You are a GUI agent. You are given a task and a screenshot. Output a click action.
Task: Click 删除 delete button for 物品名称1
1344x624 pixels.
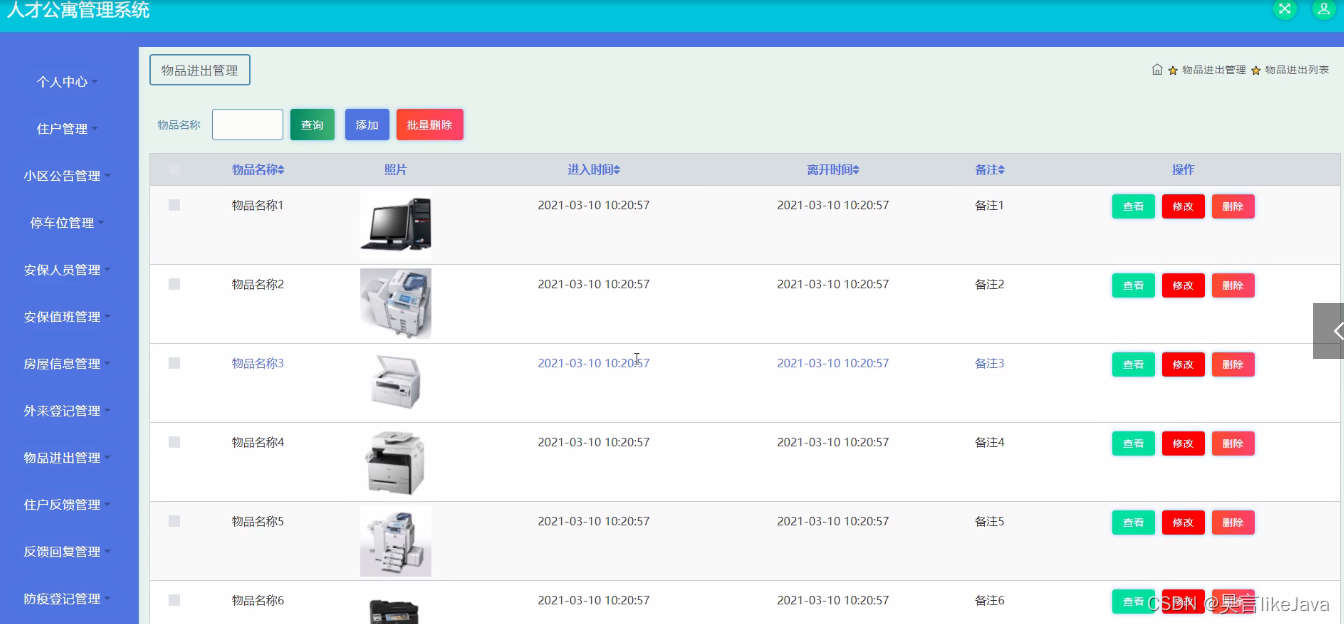click(1233, 206)
